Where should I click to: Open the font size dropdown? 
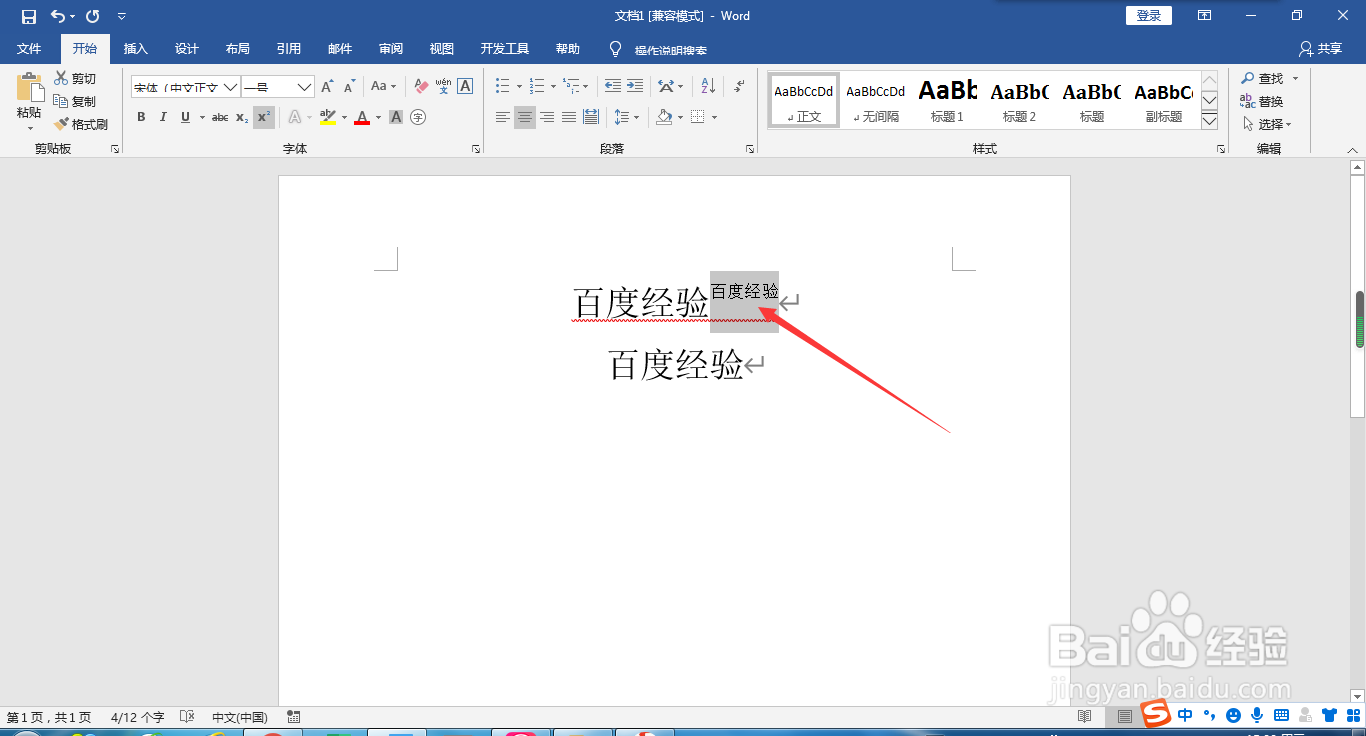click(x=305, y=87)
